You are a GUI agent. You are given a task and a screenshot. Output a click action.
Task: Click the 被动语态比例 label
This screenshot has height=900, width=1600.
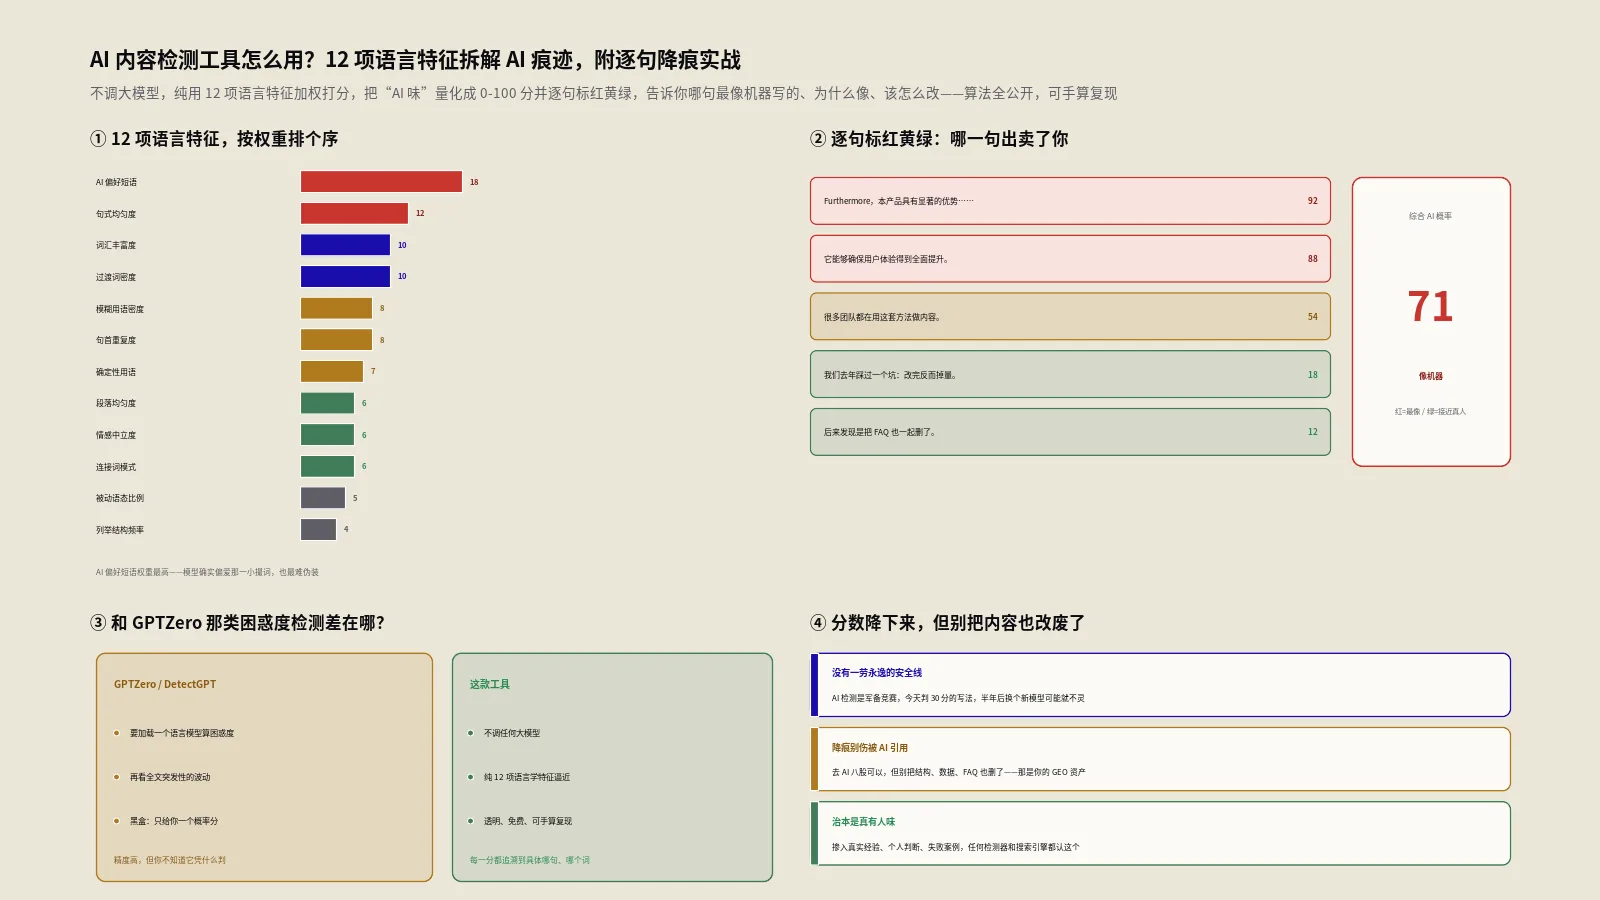[x=120, y=498]
